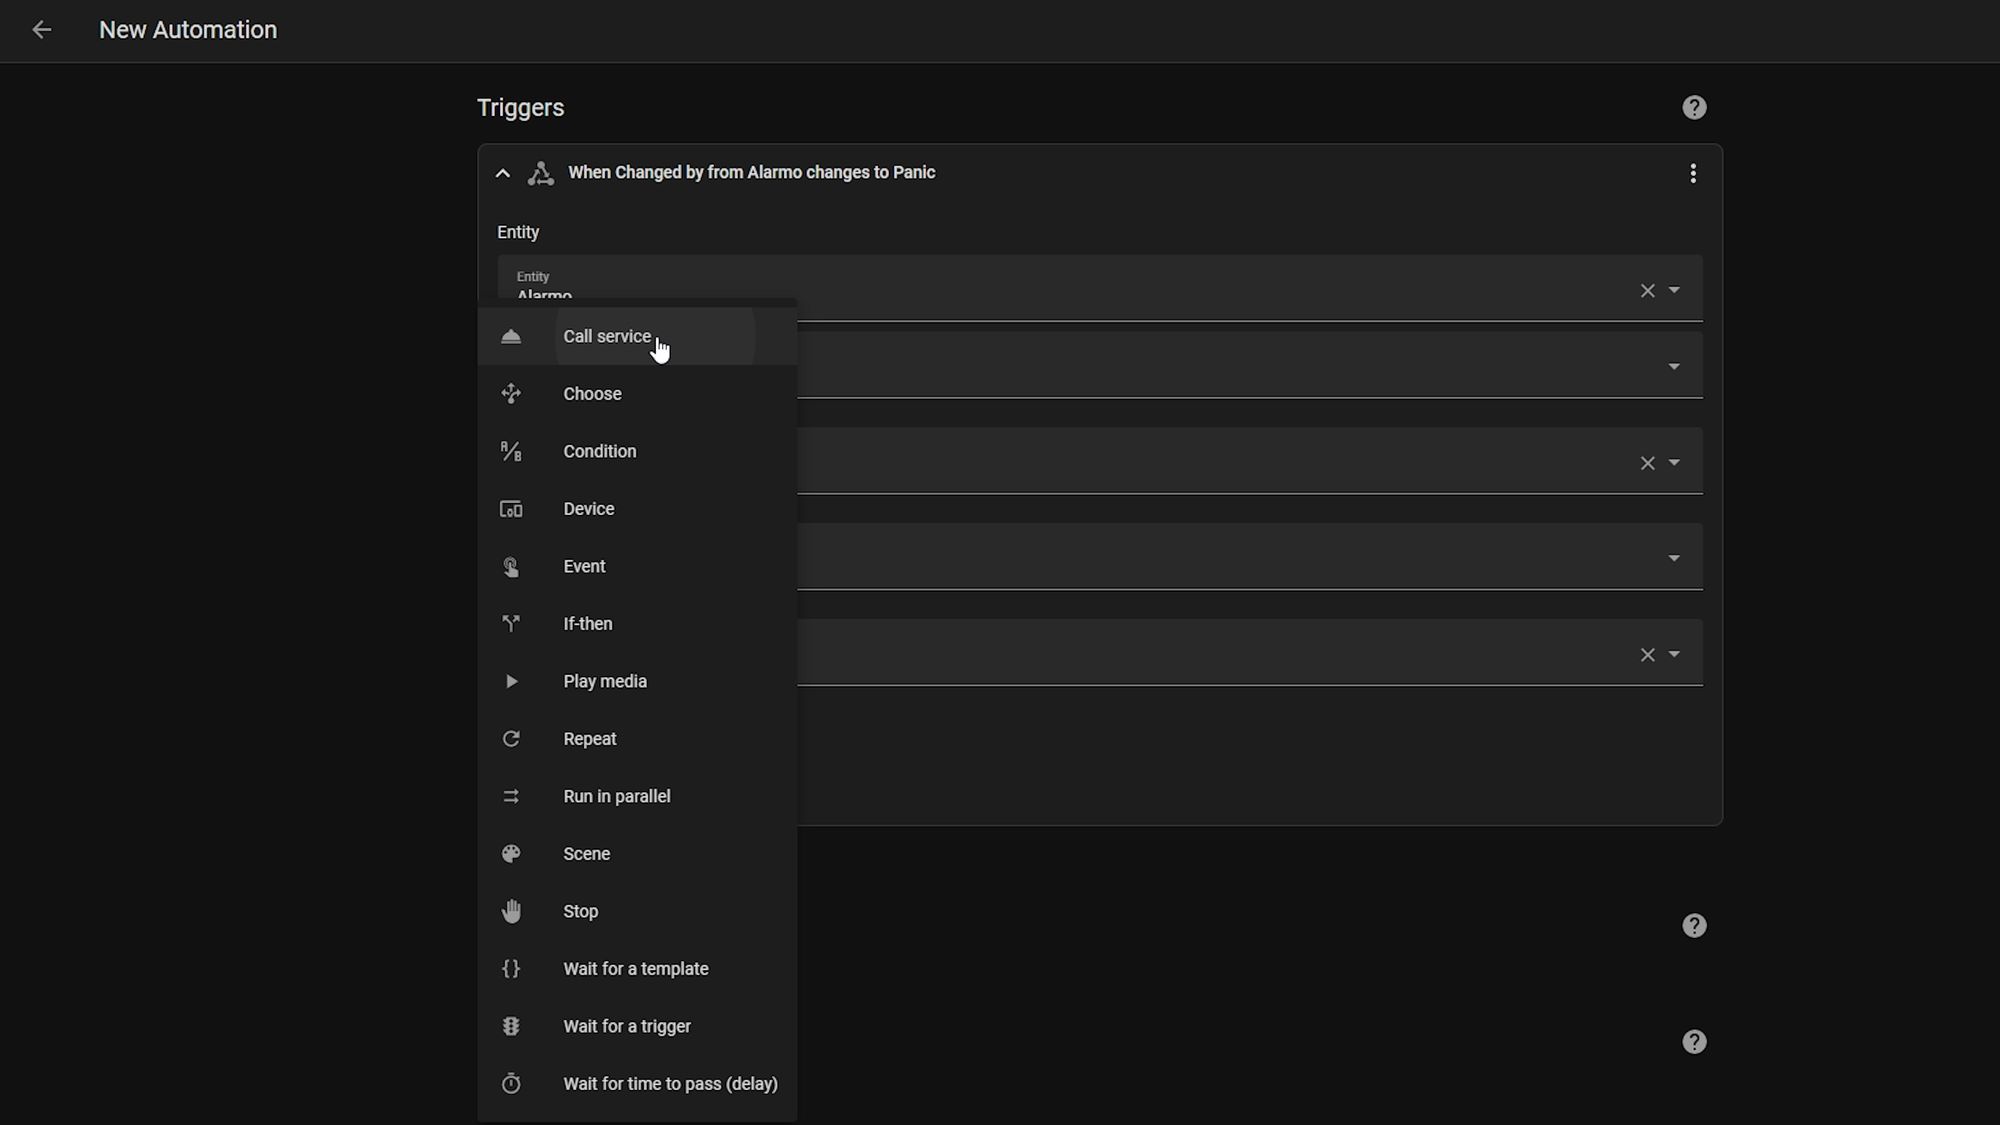Click the Stop hand icon
The width and height of the screenshot is (2000, 1125).
click(x=511, y=912)
